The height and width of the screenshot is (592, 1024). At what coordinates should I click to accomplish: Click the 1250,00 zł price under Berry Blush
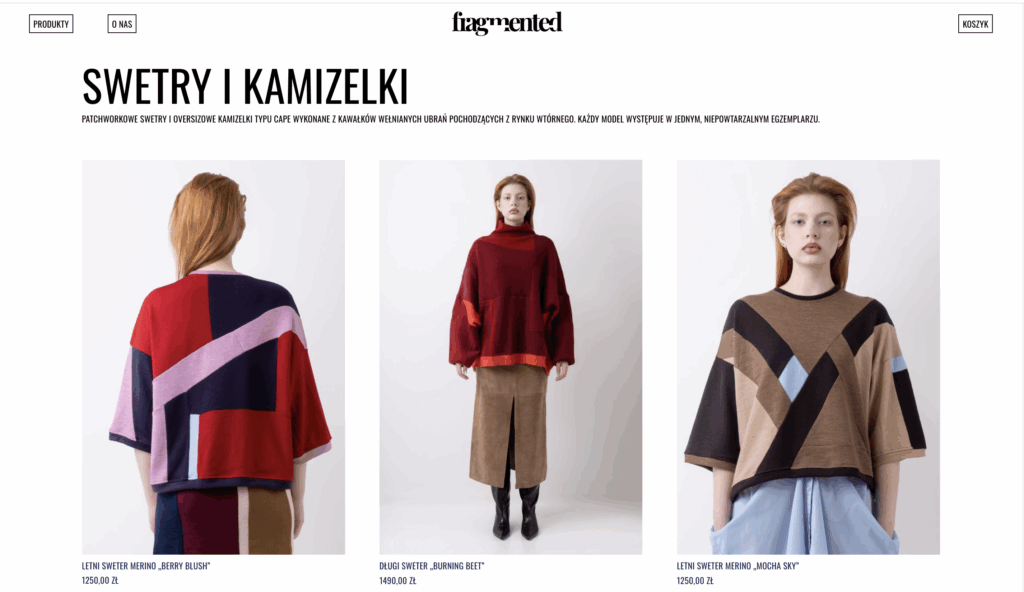click(100, 580)
